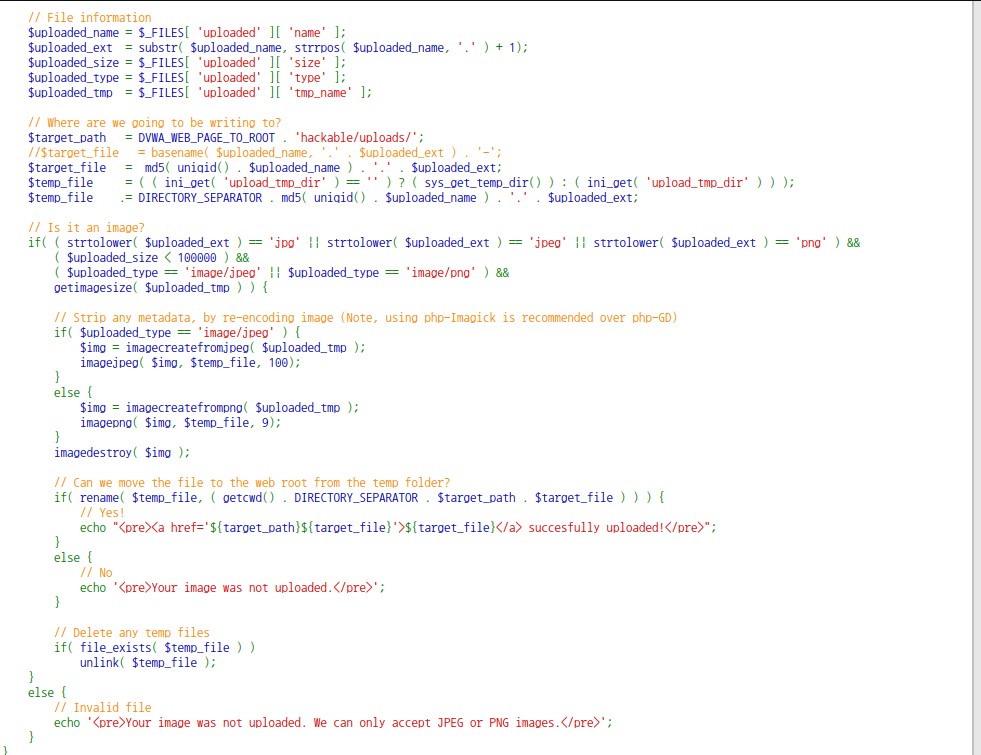Screen dimensions: 981x755
Task: Click the unlink( $temp_file ) line
Action: click(x=148, y=663)
